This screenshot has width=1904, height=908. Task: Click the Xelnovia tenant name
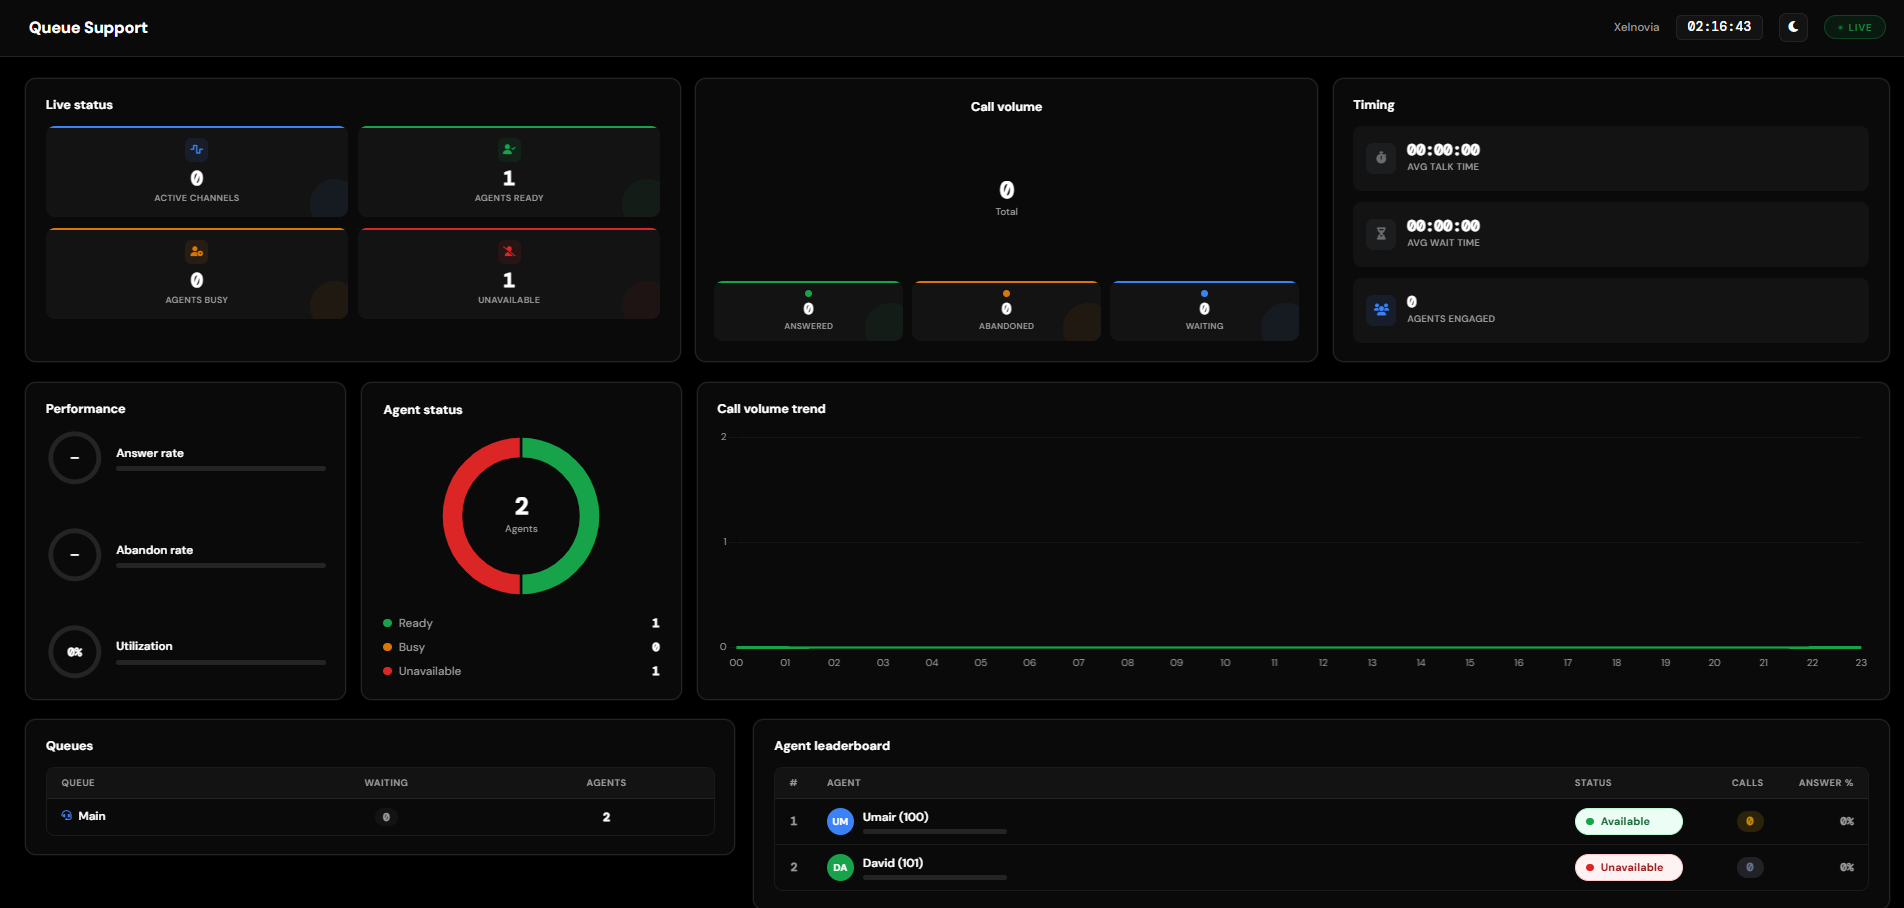point(1636,27)
